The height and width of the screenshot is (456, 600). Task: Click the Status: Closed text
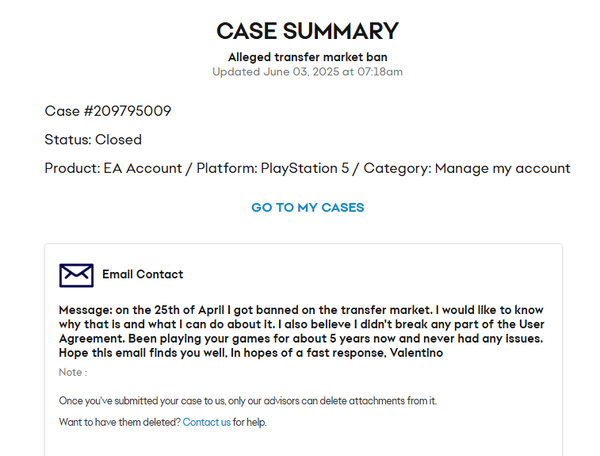93,139
